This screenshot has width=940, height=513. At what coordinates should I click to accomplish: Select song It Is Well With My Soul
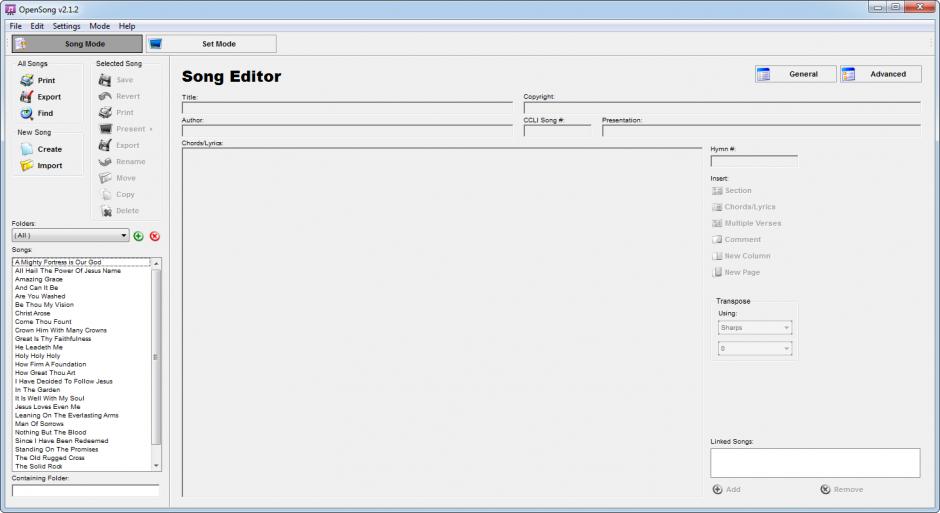tap(50, 399)
